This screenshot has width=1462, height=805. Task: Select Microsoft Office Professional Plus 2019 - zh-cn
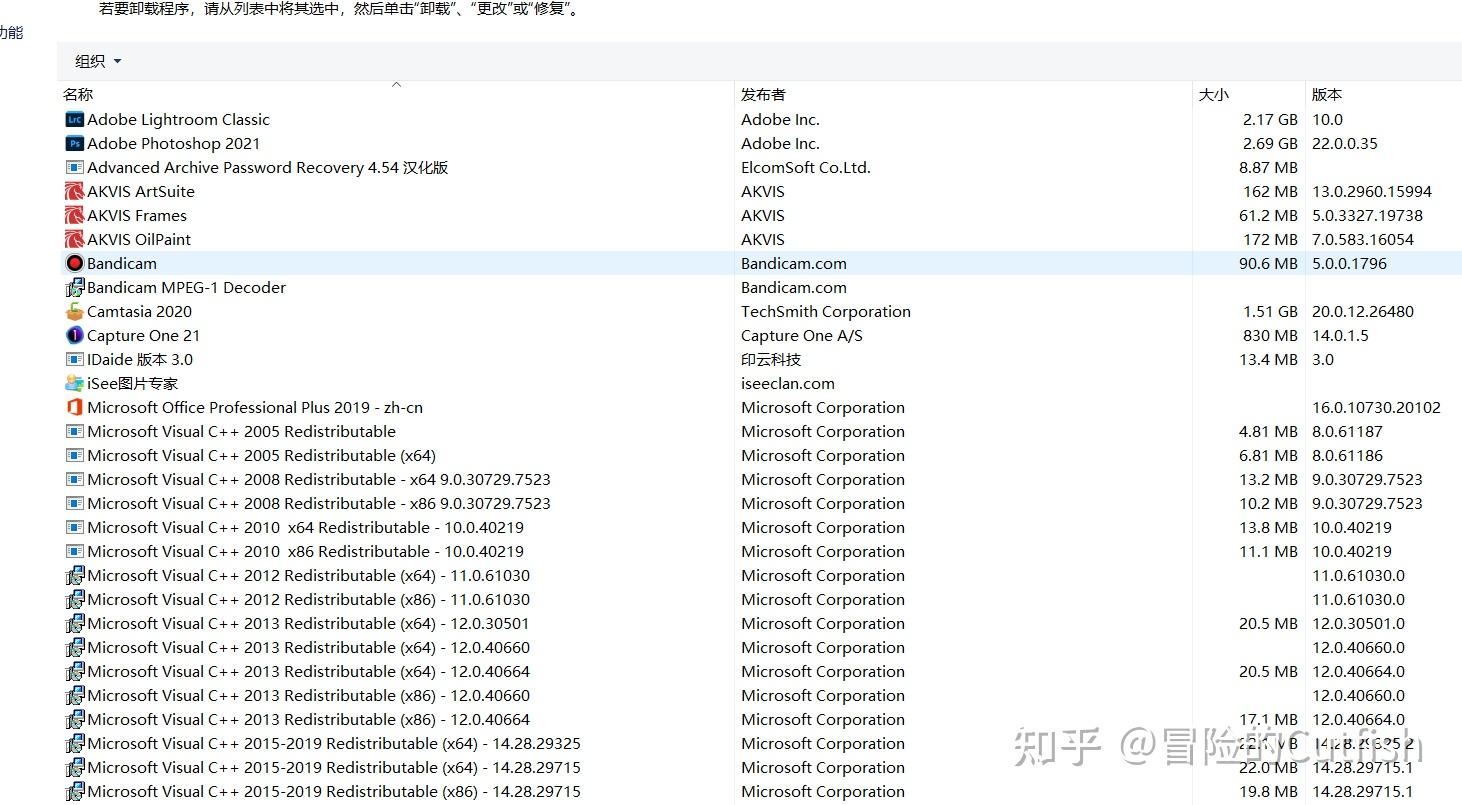pyautogui.click(x=255, y=407)
